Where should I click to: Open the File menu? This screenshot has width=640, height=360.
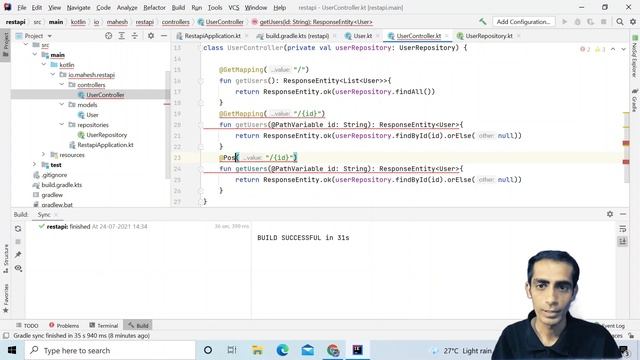(x=22, y=7)
